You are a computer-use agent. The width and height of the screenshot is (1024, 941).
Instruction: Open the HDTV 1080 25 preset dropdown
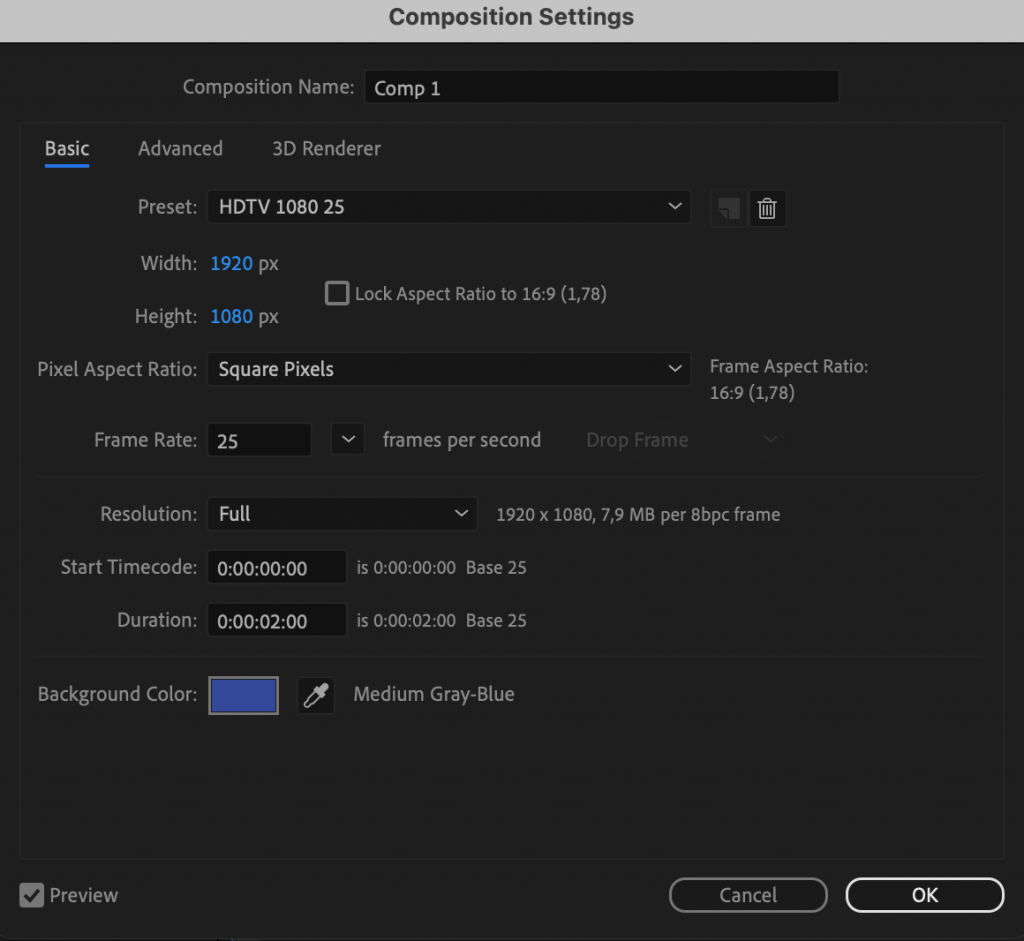coord(448,207)
